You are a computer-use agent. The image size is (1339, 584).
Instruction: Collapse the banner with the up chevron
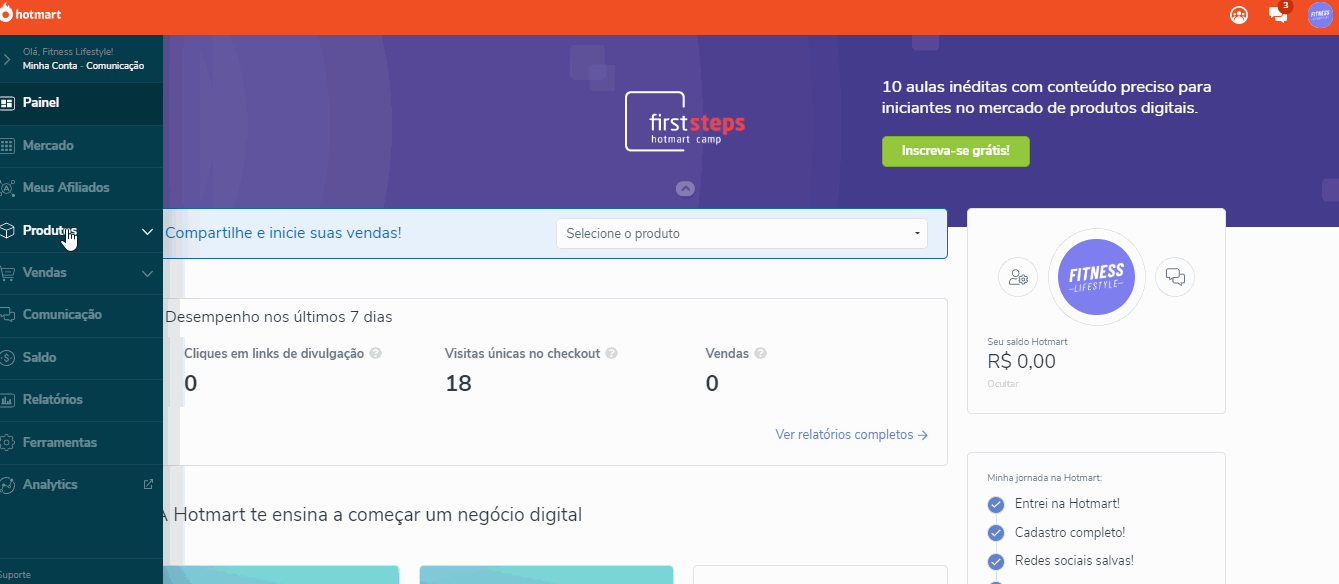[x=685, y=188]
